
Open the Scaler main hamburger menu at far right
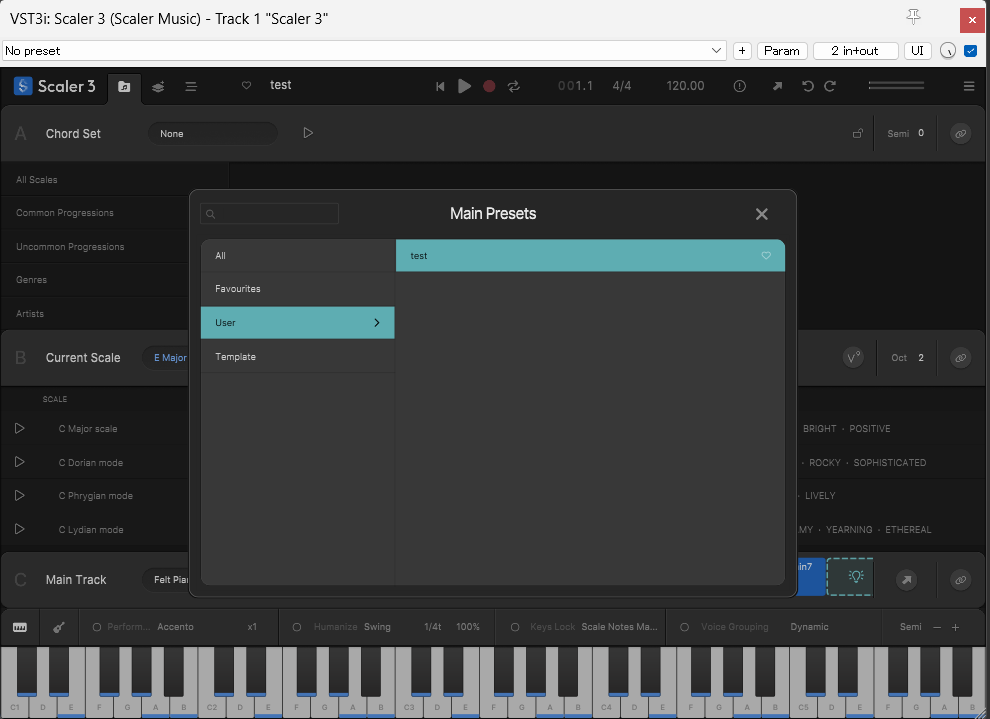(x=969, y=86)
